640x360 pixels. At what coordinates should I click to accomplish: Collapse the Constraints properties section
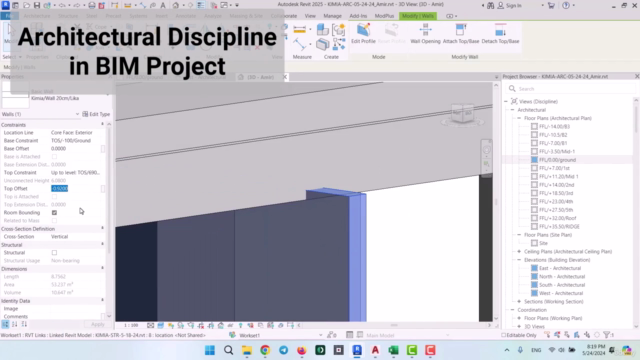pyautogui.click(x=102, y=124)
